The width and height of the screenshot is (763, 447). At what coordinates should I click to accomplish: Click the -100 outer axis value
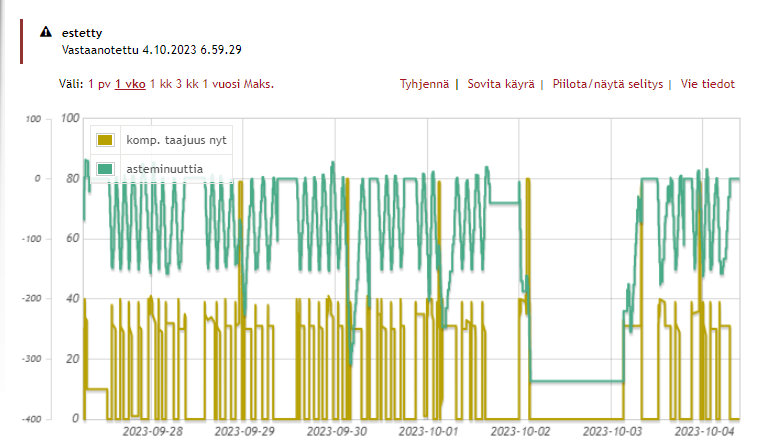tap(32, 239)
